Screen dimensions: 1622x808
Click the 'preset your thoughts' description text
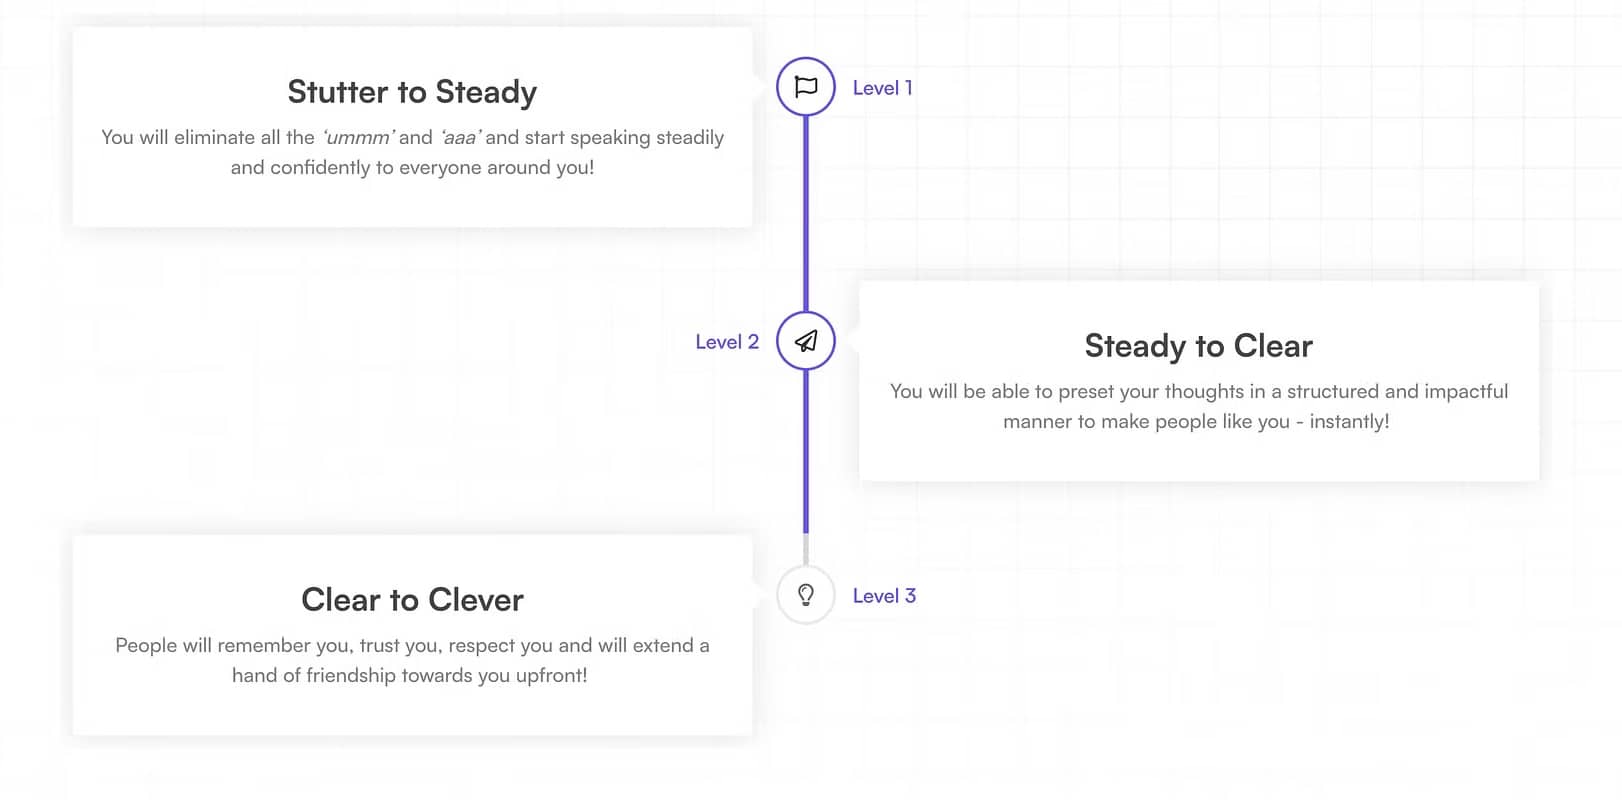click(x=1199, y=406)
